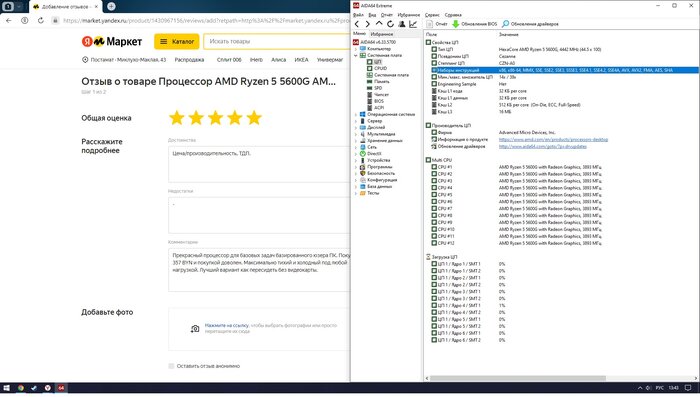This screenshot has width=700, height=397.
Task: Click the user silhouette icon in AIDA64 toolbar
Action: pos(401,24)
